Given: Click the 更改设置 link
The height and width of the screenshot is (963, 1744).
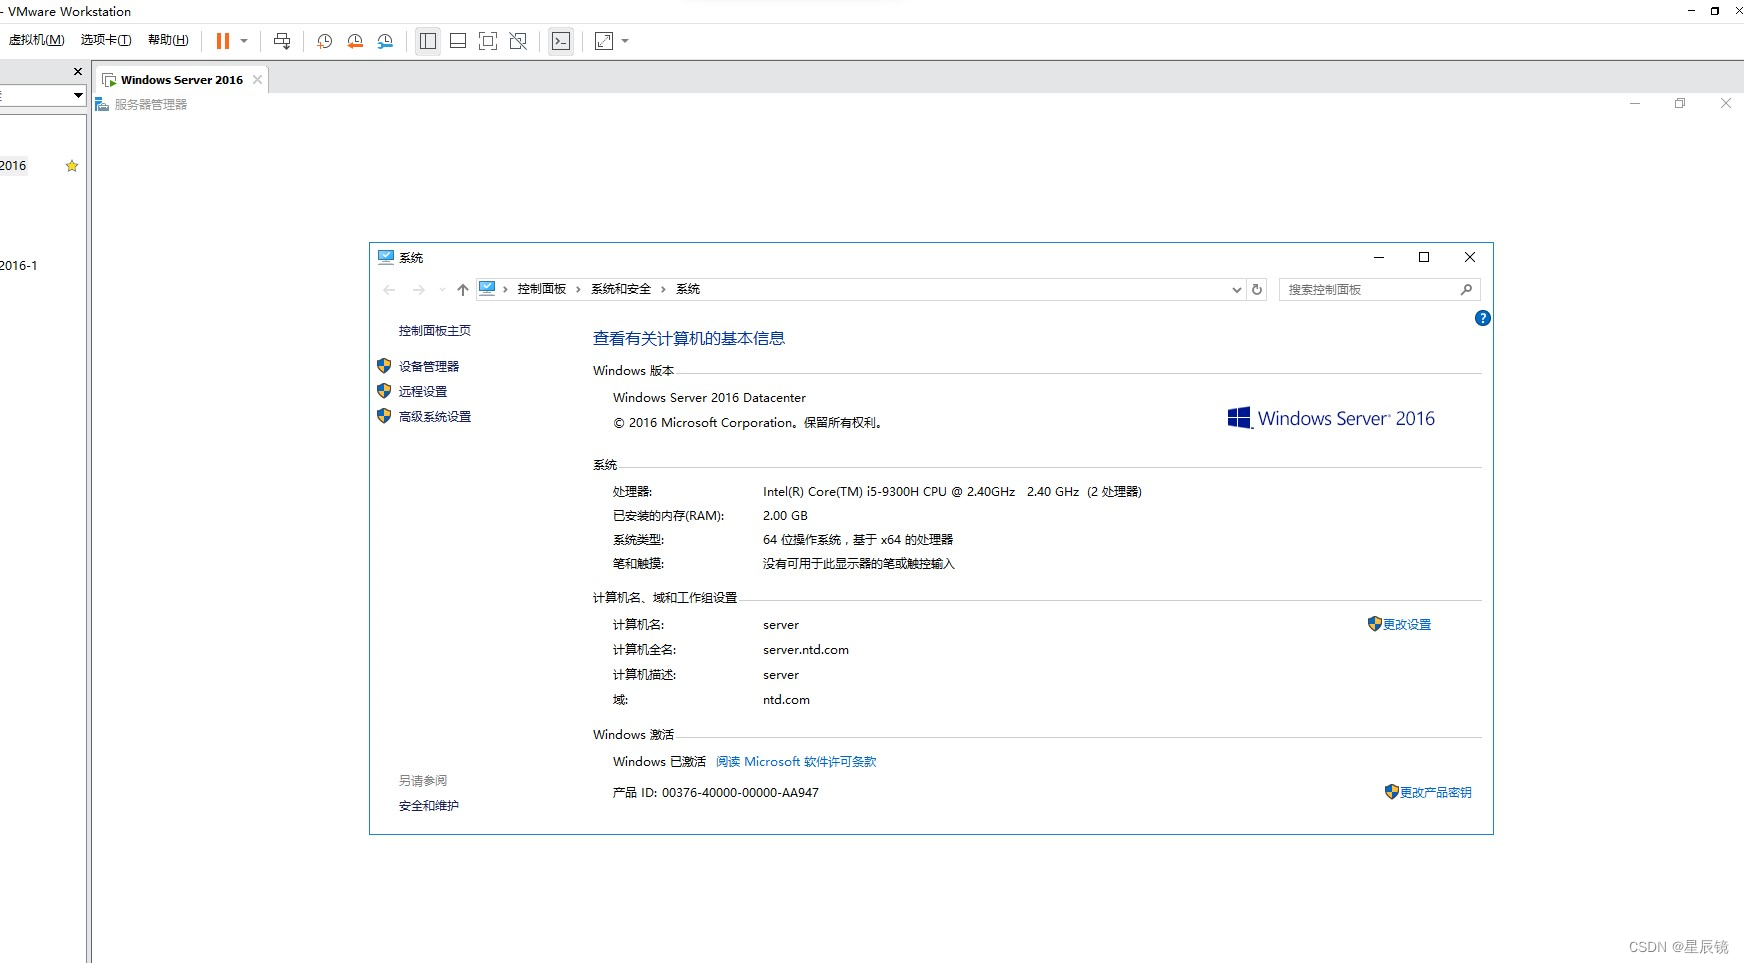Looking at the screenshot, I should [1407, 625].
